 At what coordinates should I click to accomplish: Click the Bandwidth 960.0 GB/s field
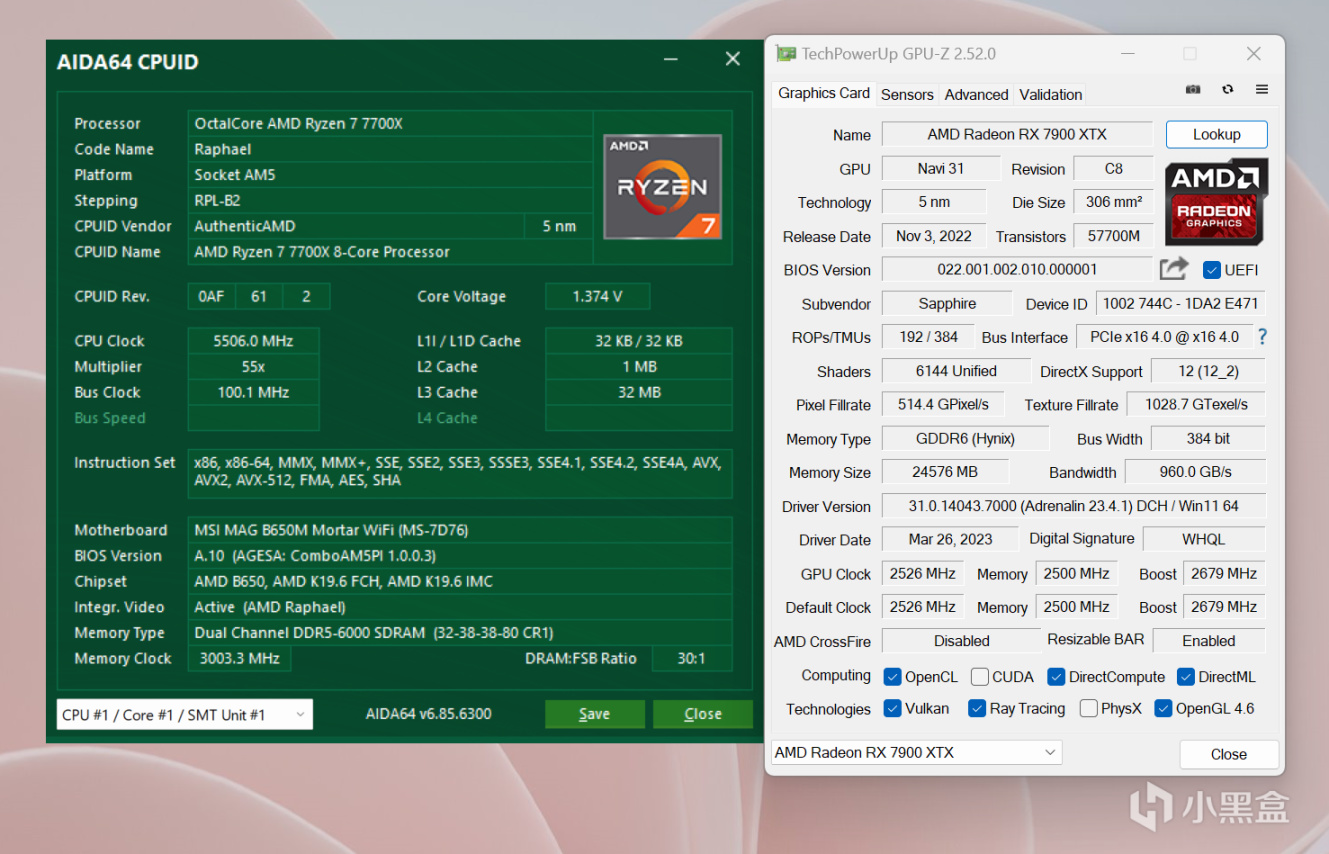[1196, 472]
